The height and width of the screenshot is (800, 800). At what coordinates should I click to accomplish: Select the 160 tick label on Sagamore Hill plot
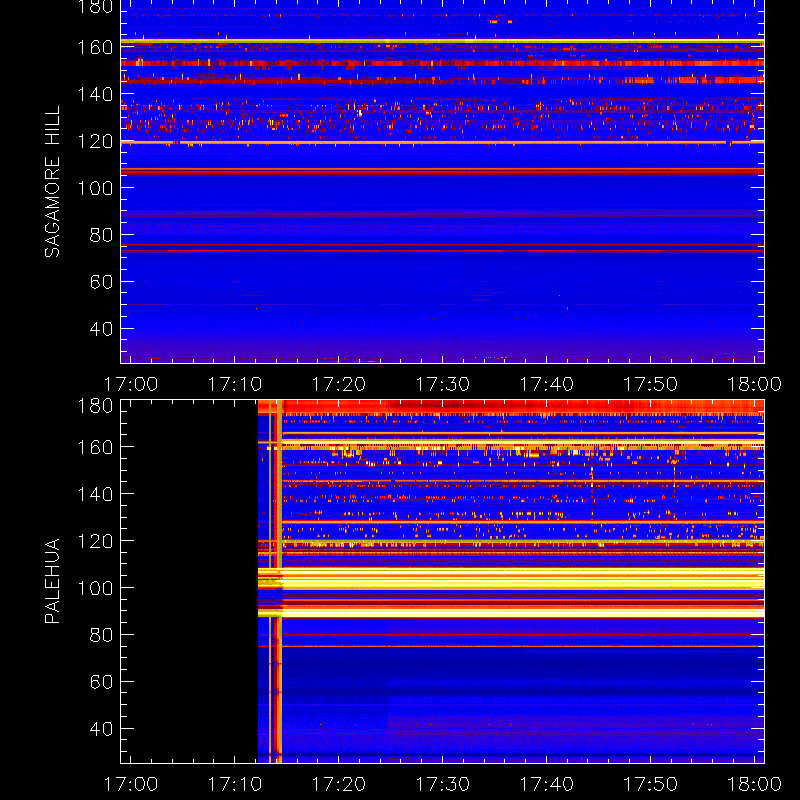coord(95,47)
